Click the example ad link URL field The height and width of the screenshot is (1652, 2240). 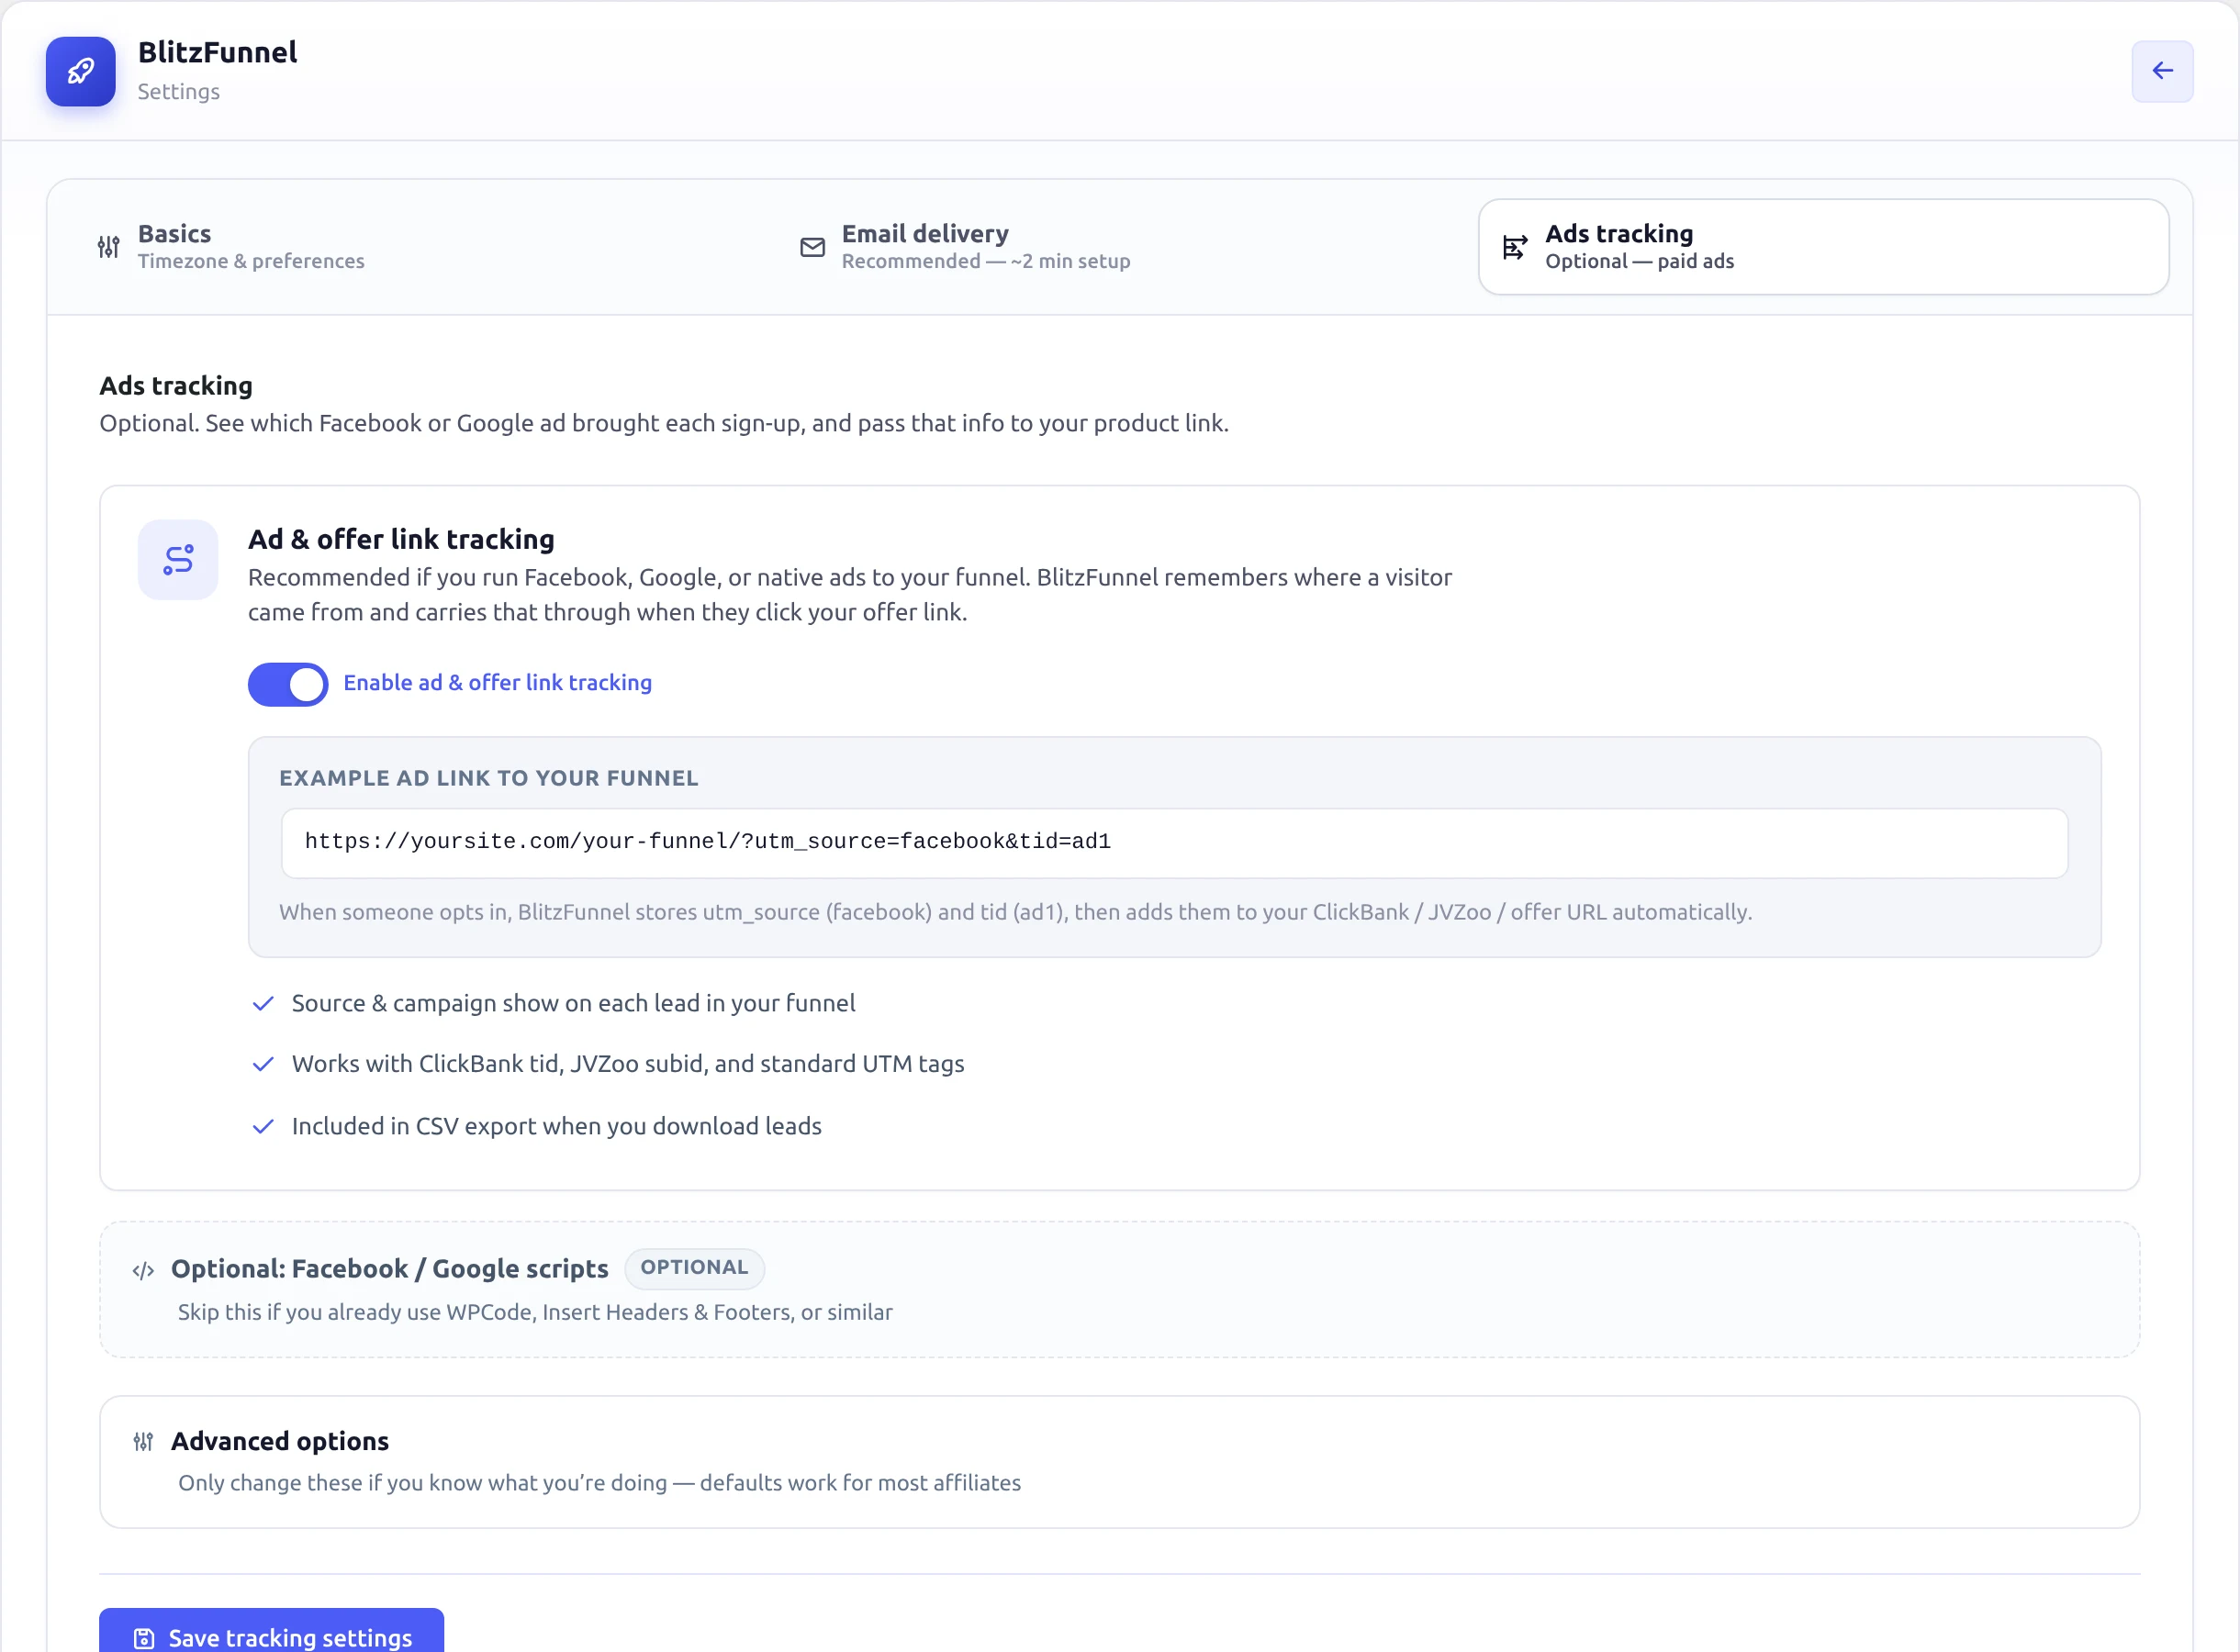tap(1174, 842)
